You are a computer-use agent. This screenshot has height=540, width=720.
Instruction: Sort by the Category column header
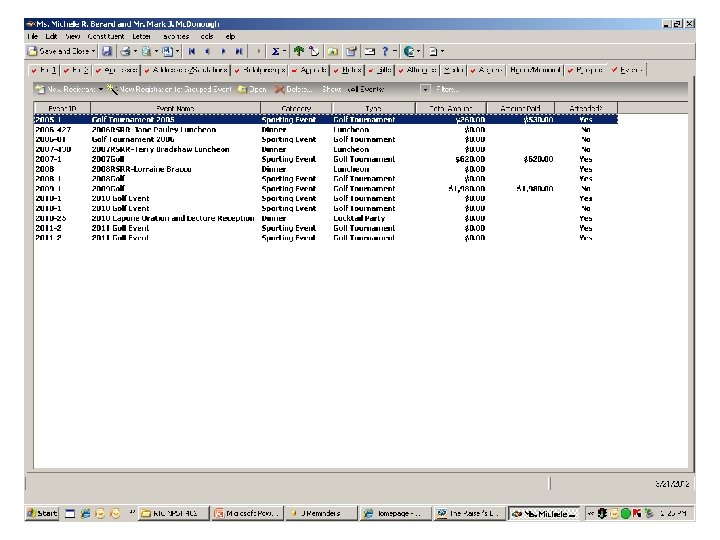[296, 108]
